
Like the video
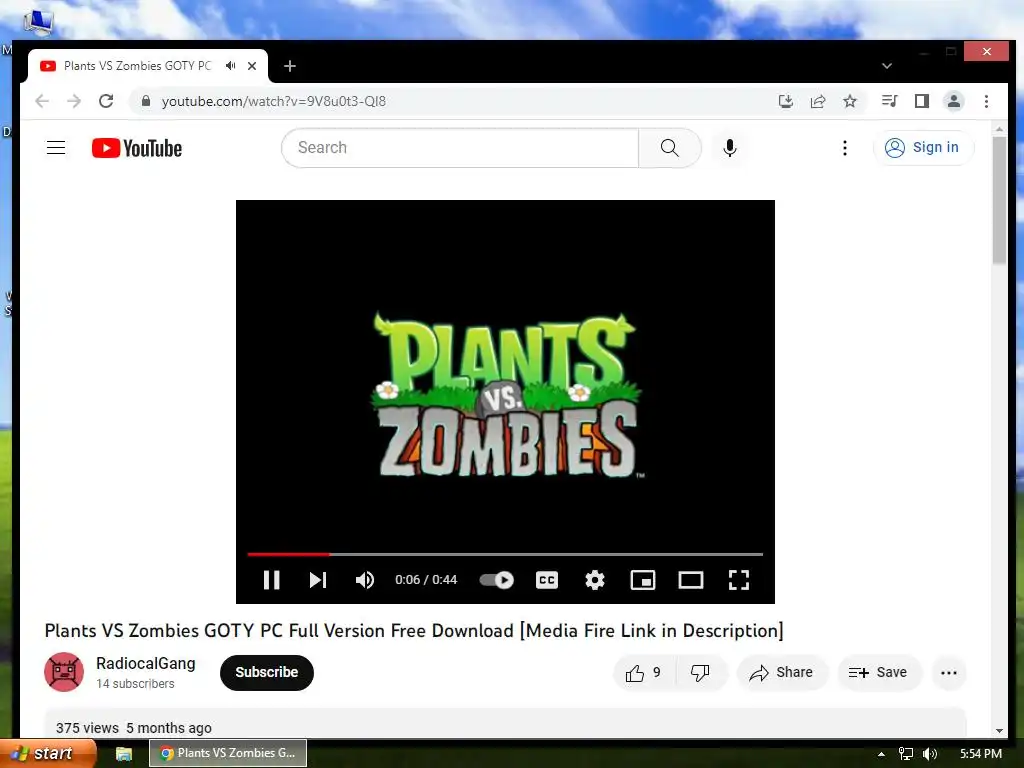click(x=643, y=673)
